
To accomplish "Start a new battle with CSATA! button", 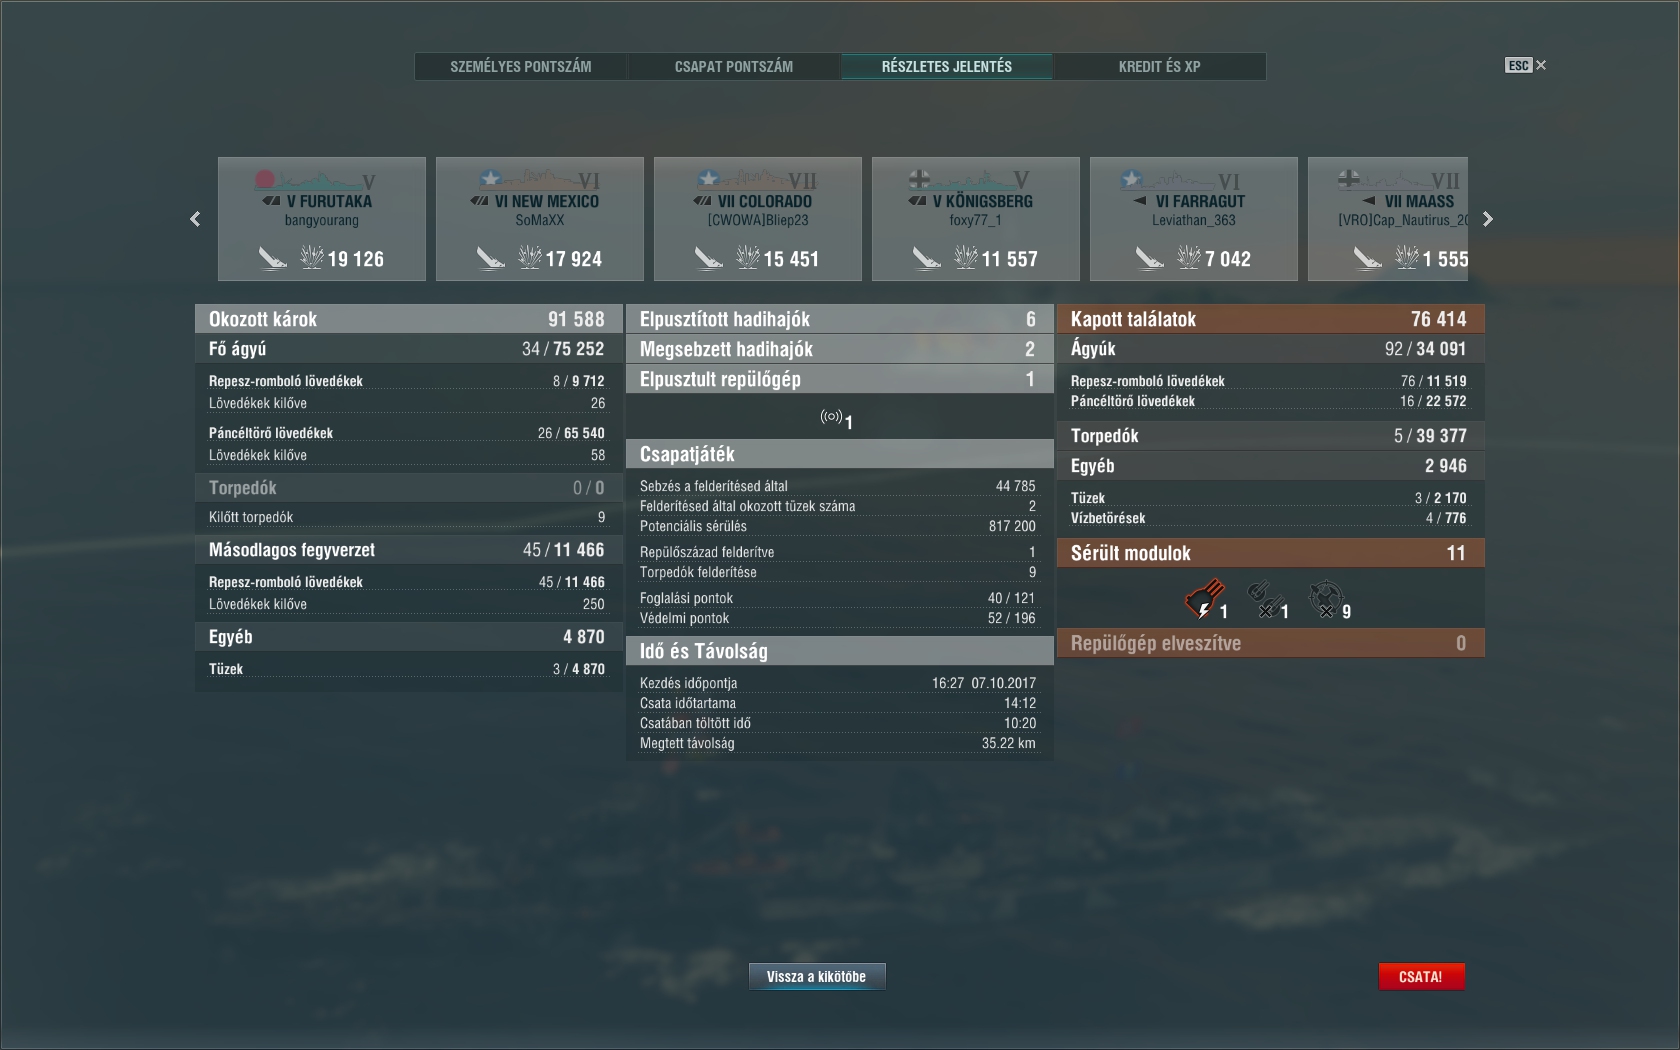I will point(1421,977).
